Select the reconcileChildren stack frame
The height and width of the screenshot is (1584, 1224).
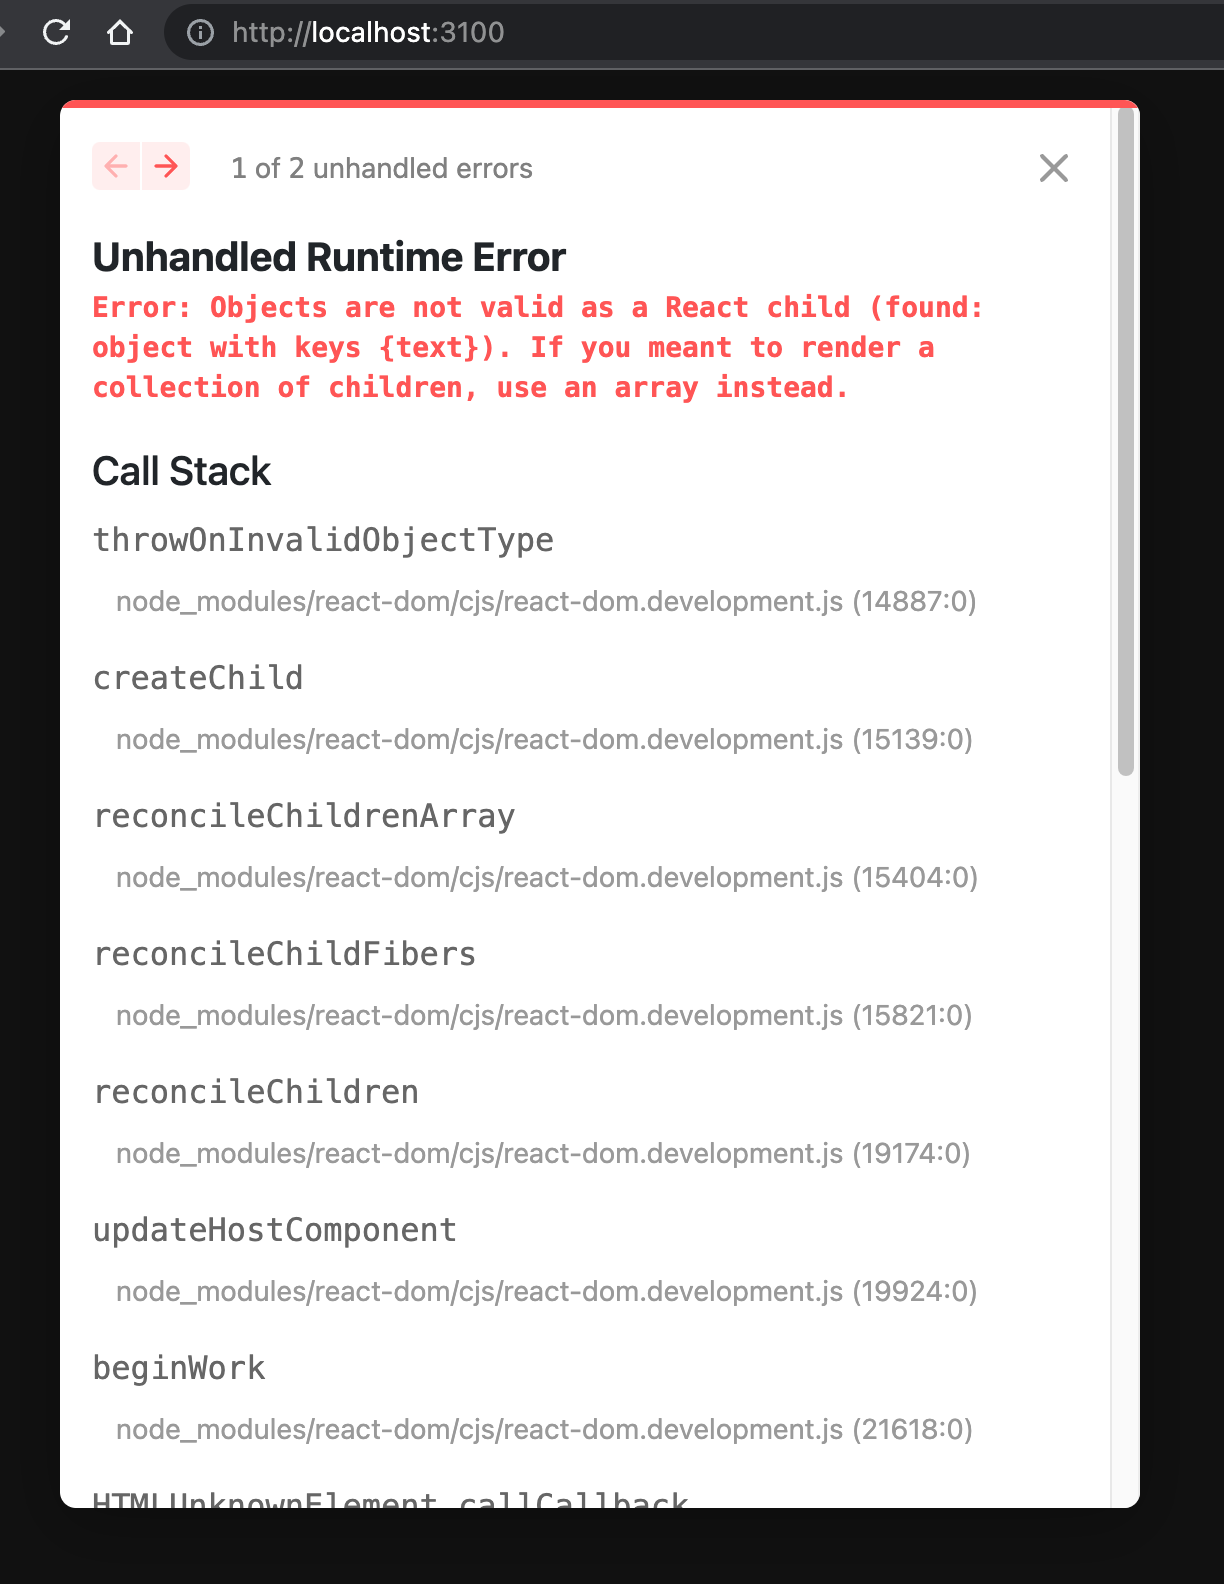pyautogui.click(x=256, y=1092)
